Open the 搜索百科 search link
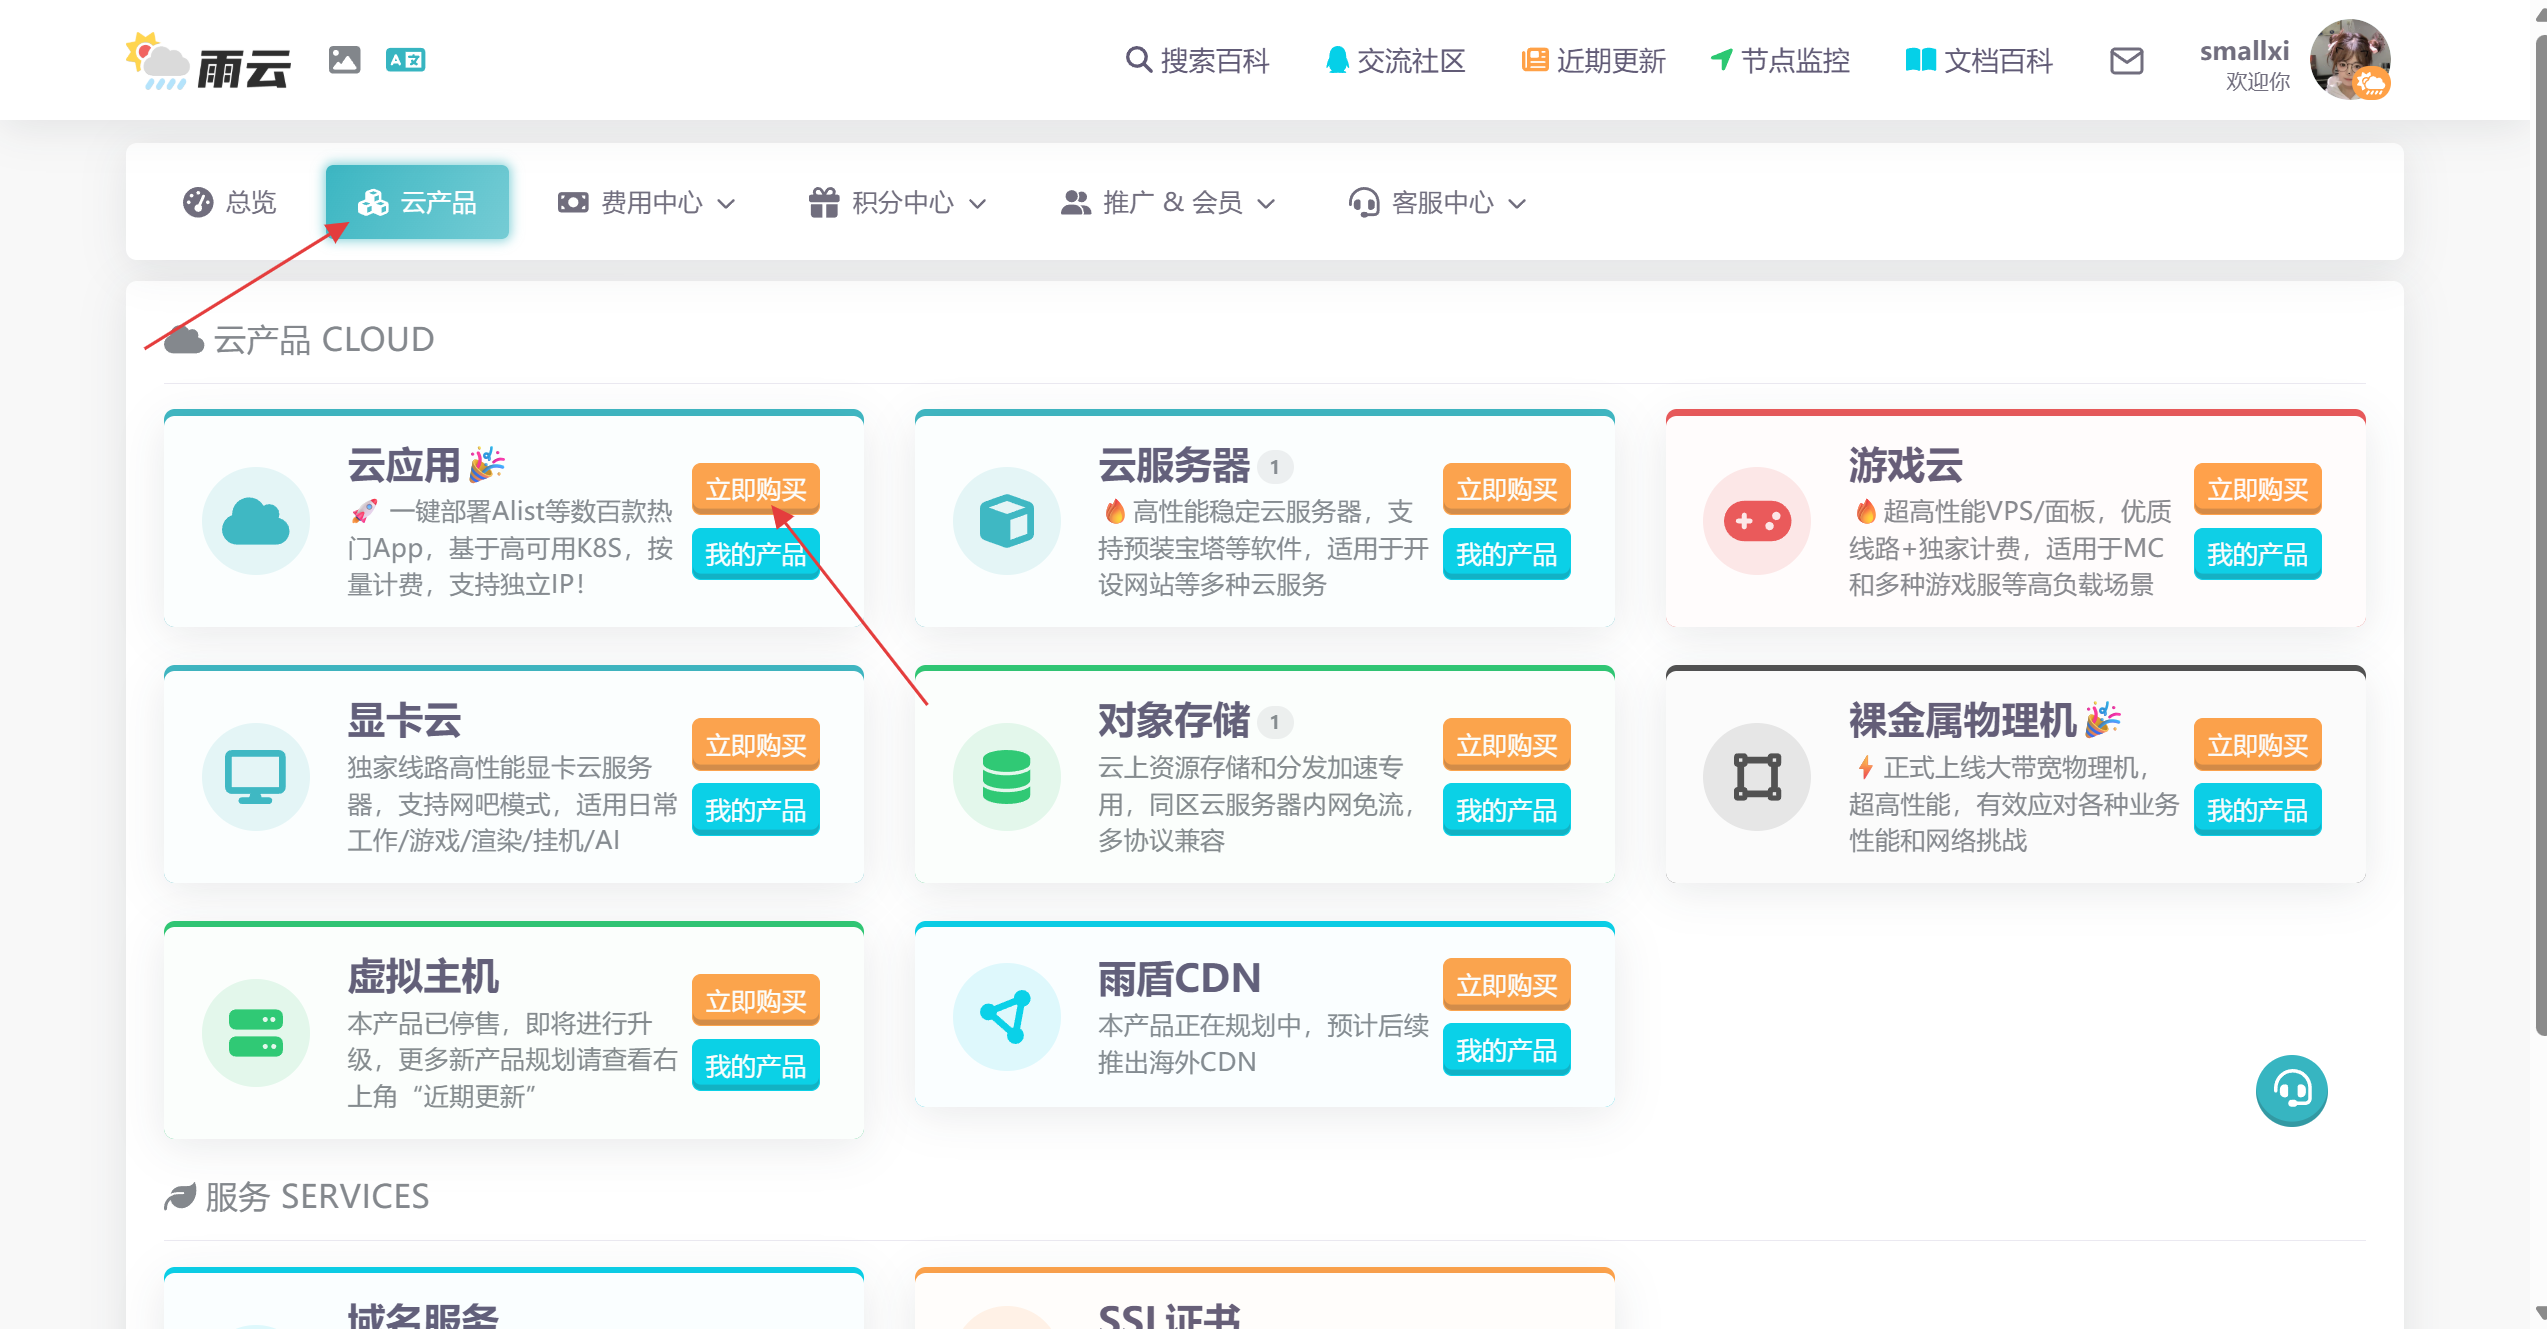Viewport: 2547px width, 1329px height. 1197,61
